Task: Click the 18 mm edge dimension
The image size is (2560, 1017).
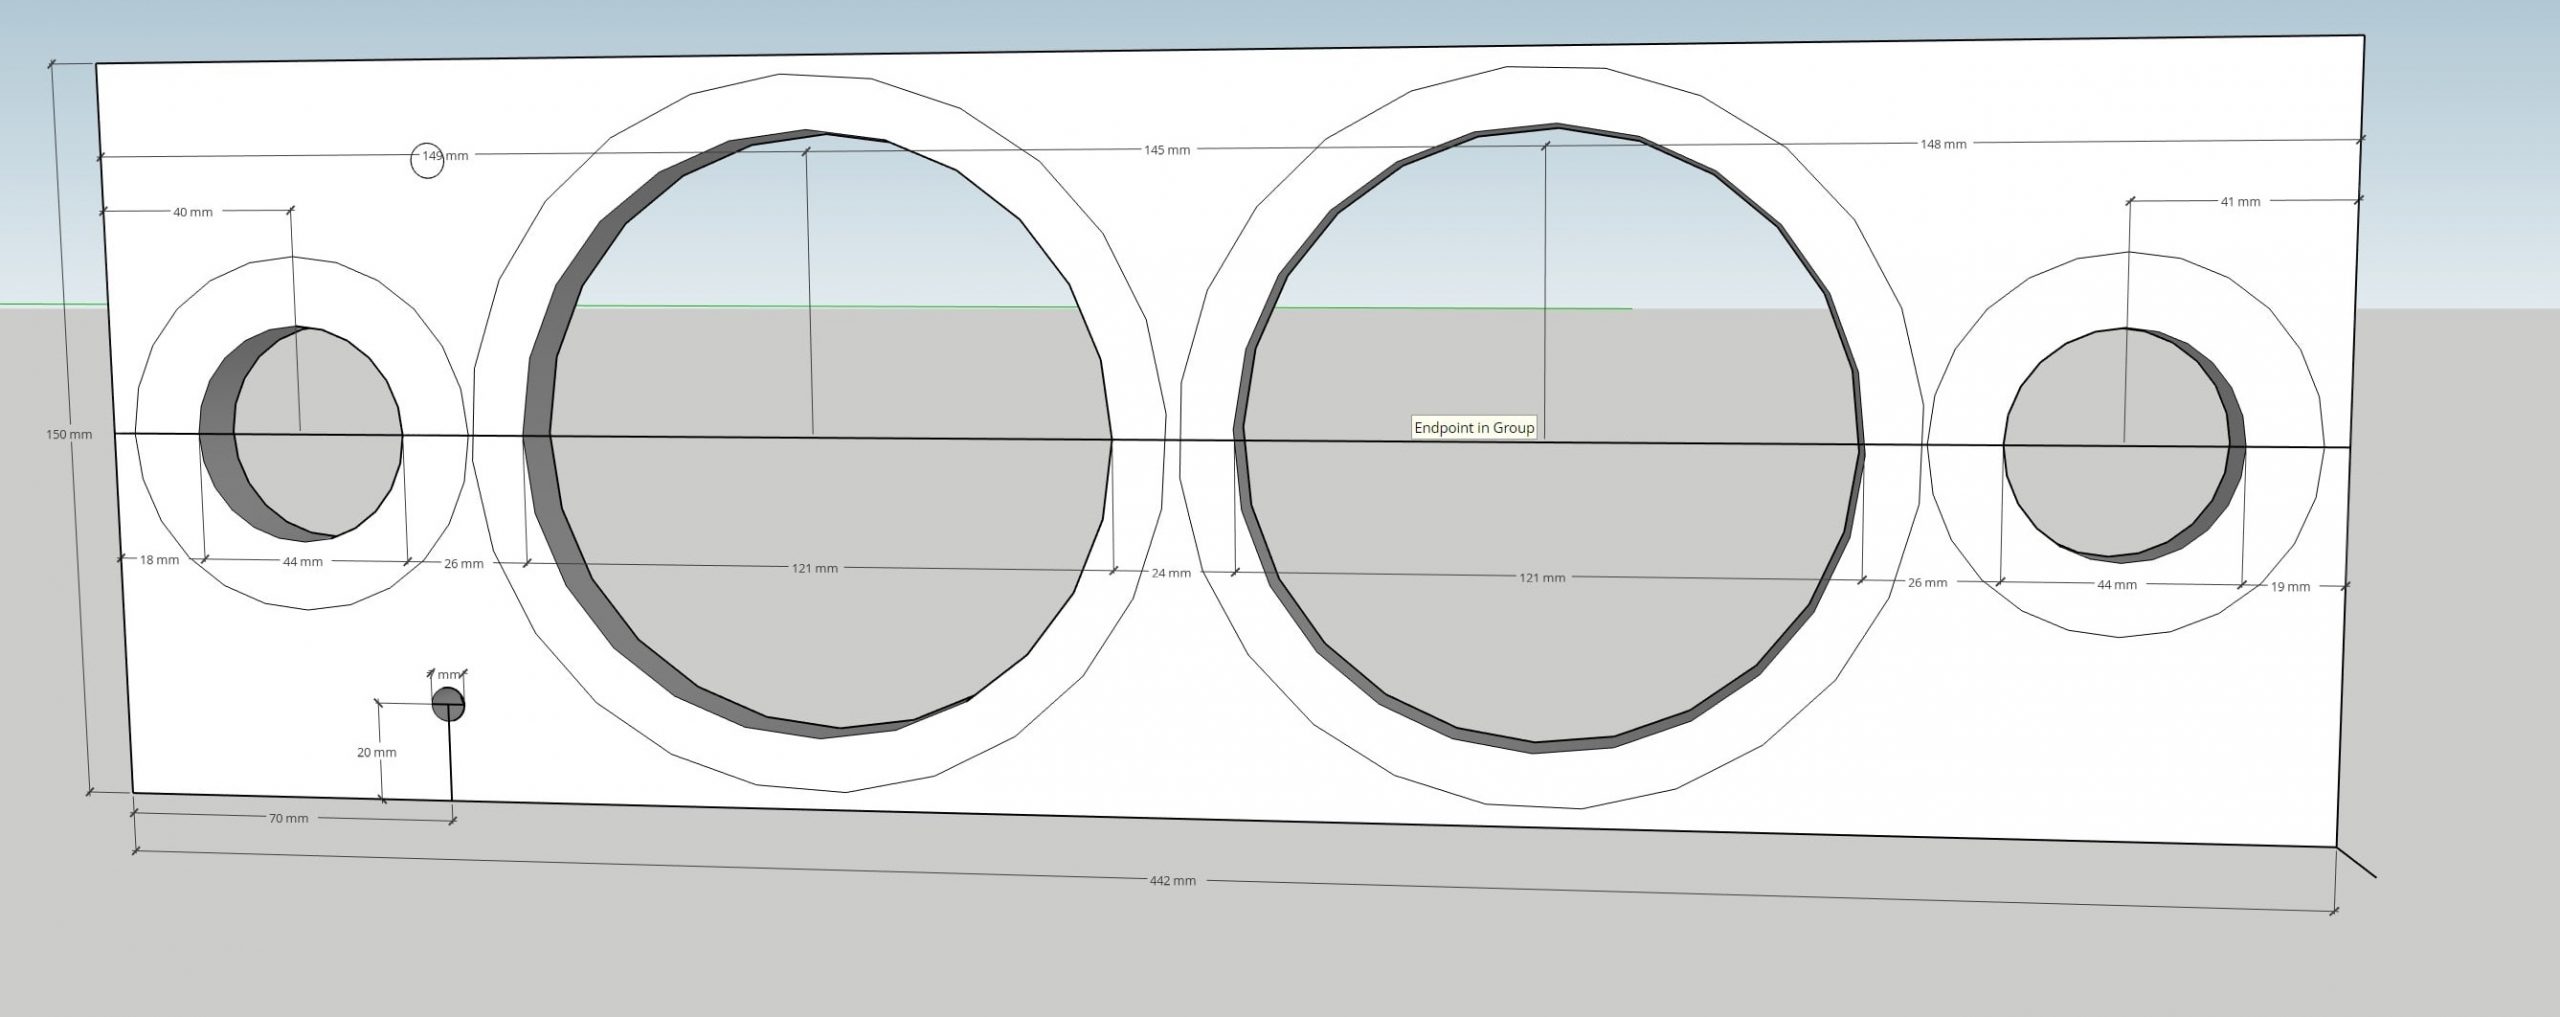Action: coord(159,560)
